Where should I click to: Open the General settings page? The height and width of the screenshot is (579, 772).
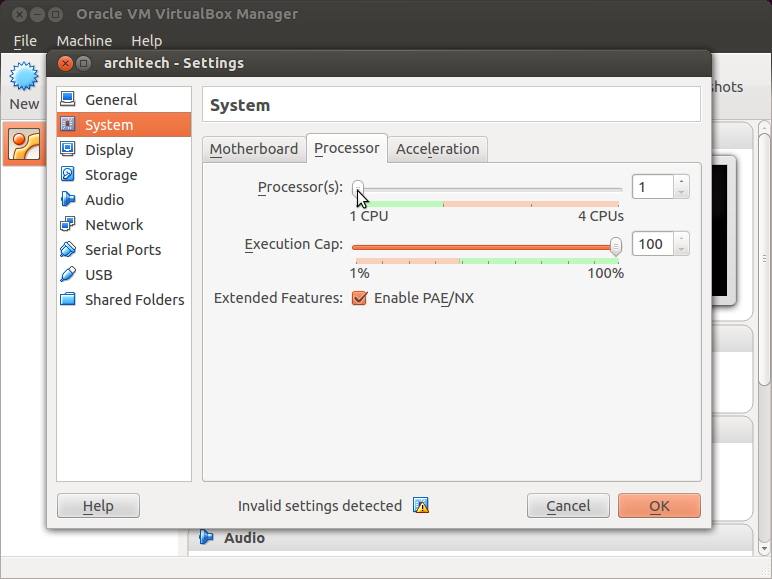(124, 99)
